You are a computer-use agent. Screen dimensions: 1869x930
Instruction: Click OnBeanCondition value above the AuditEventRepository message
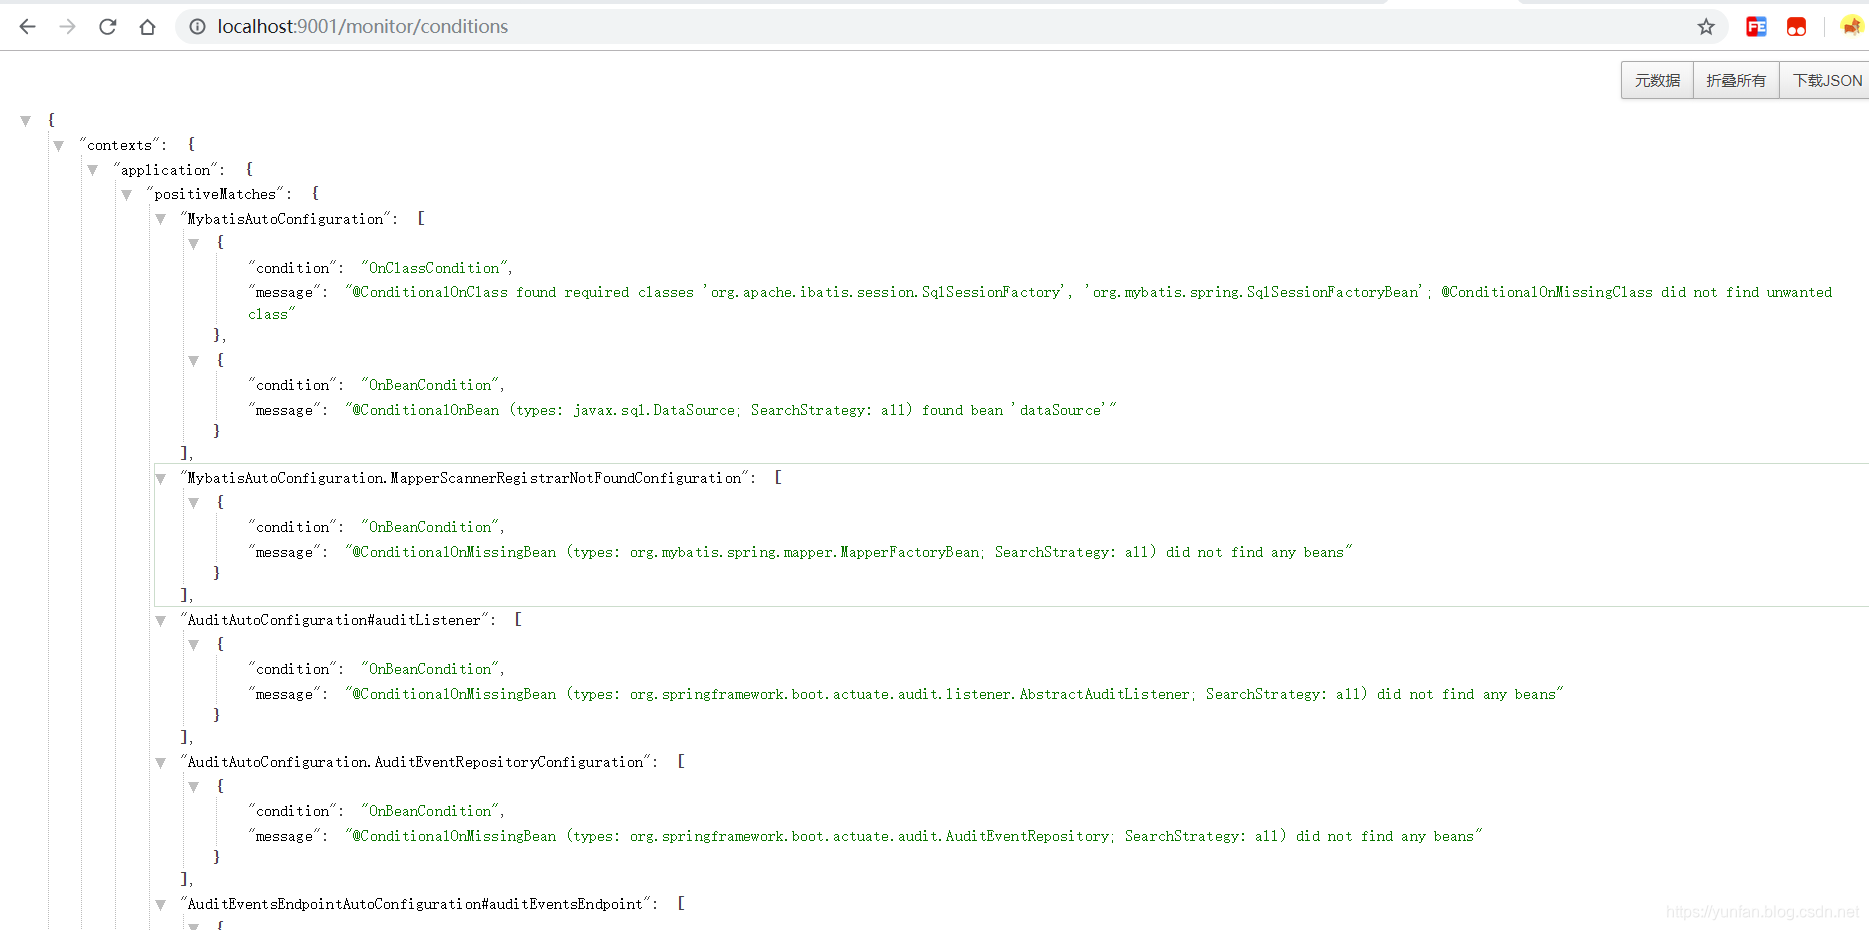[x=431, y=811]
